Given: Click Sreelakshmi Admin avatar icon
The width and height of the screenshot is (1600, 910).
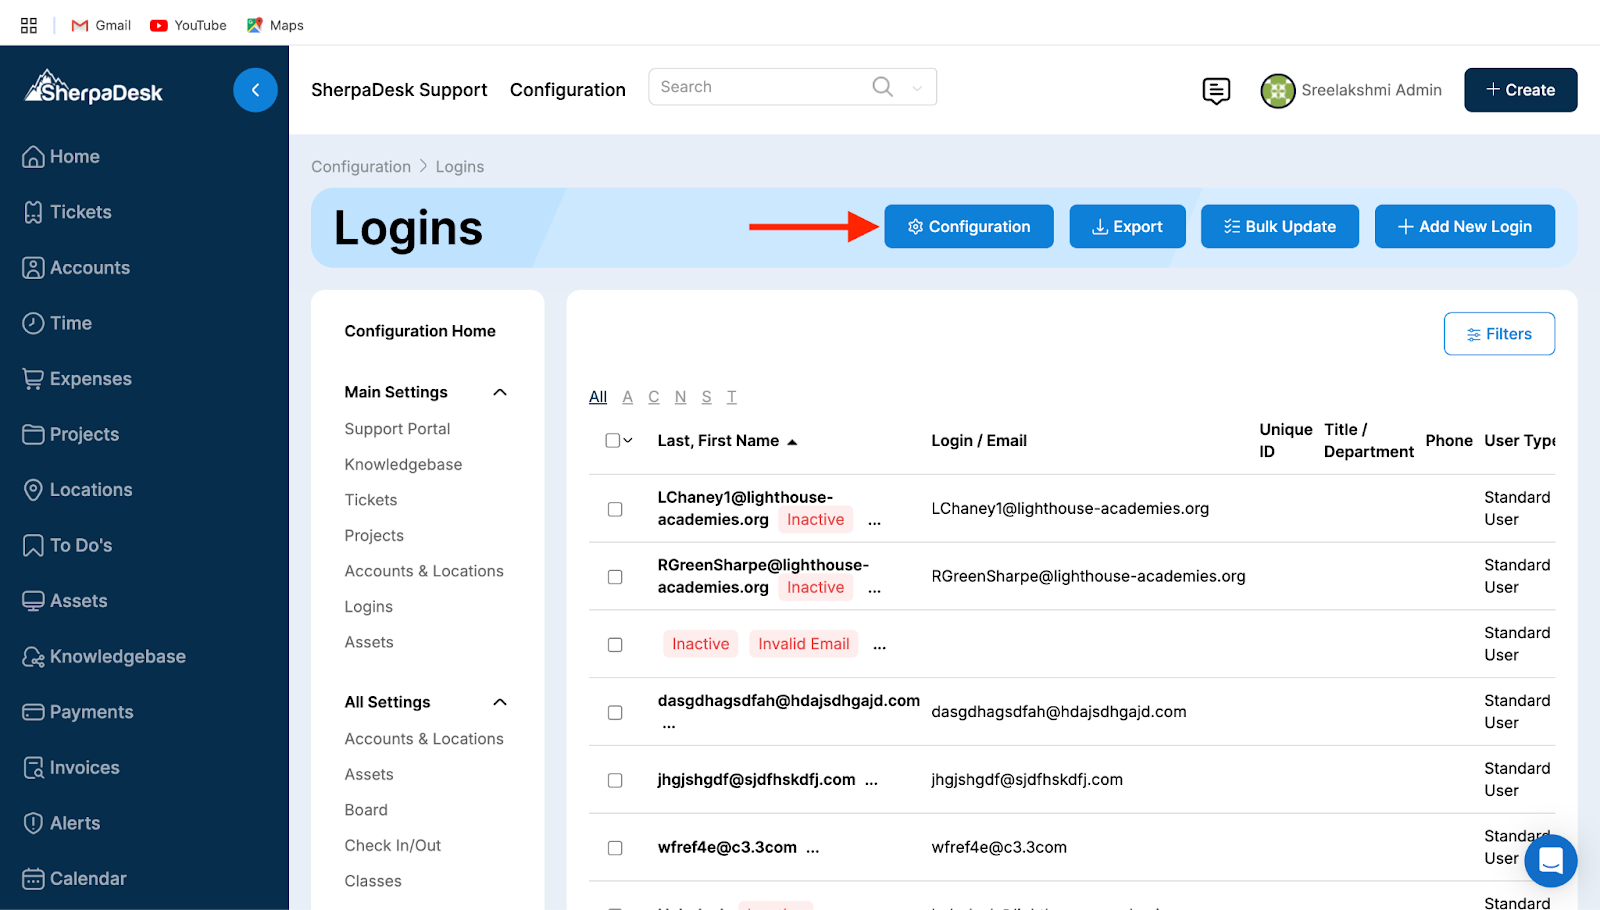Looking at the screenshot, I should pyautogui.click(x=1277, y=91).
